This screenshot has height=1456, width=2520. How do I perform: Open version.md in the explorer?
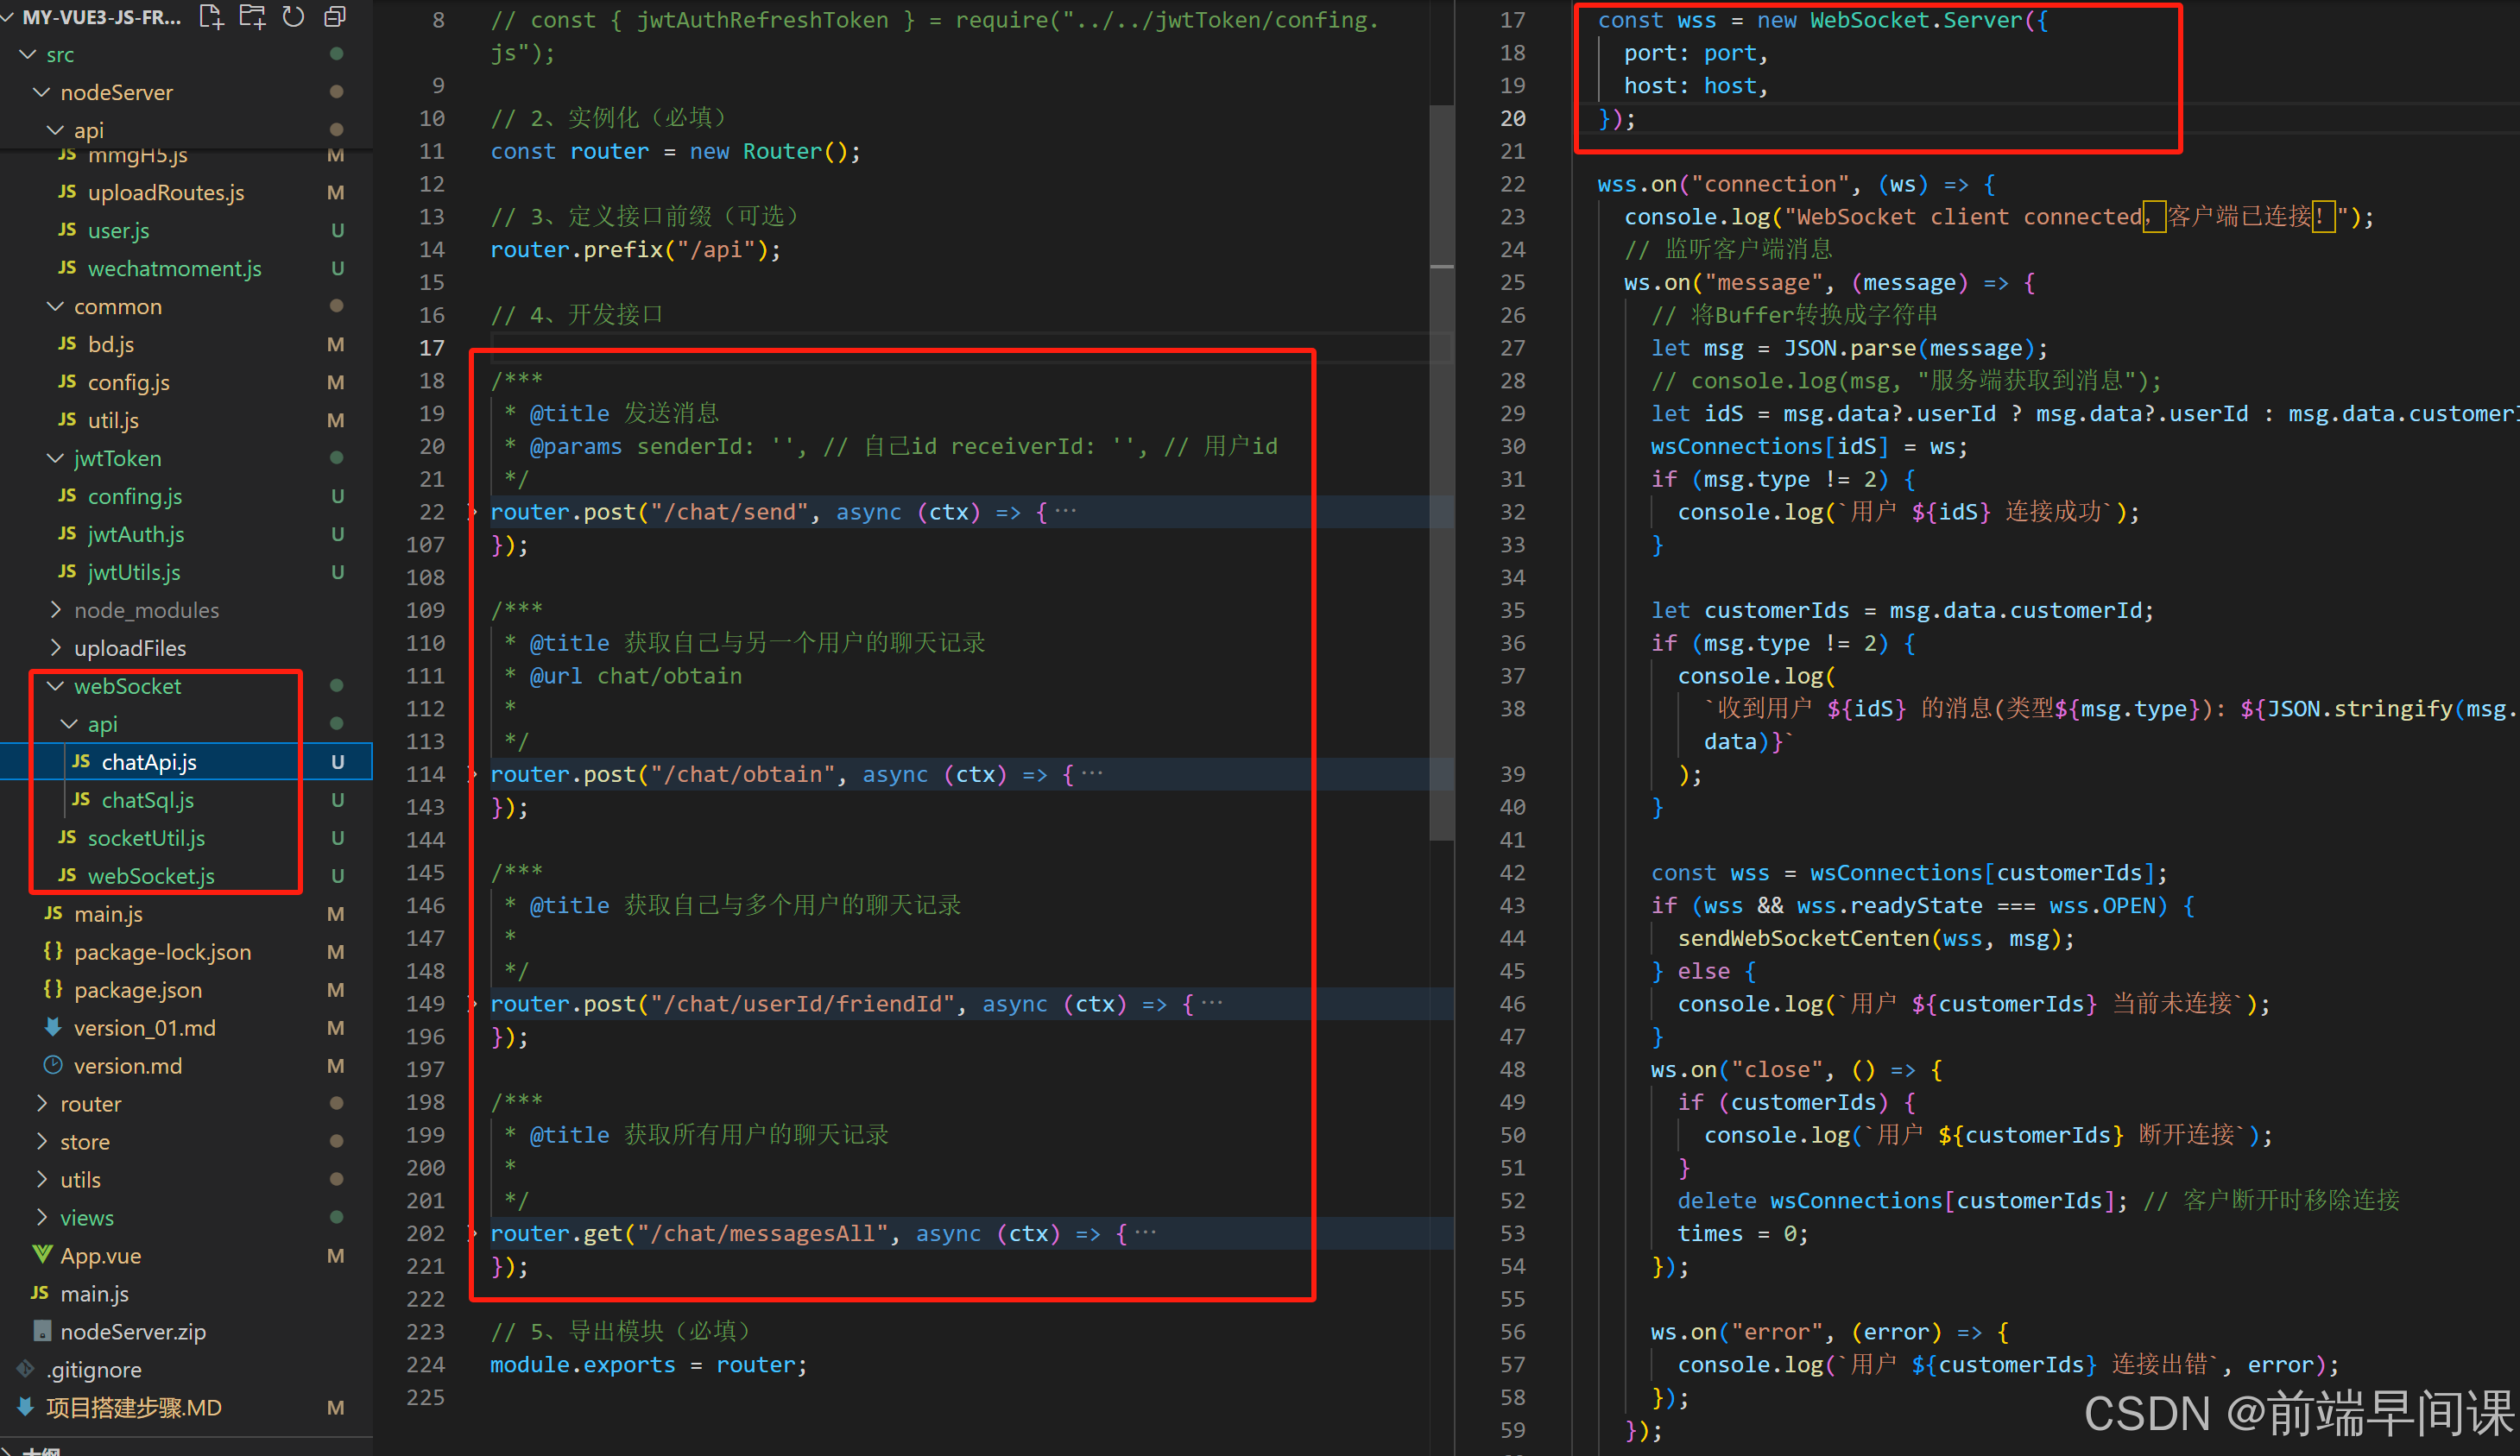click(x=128, y=1066)
